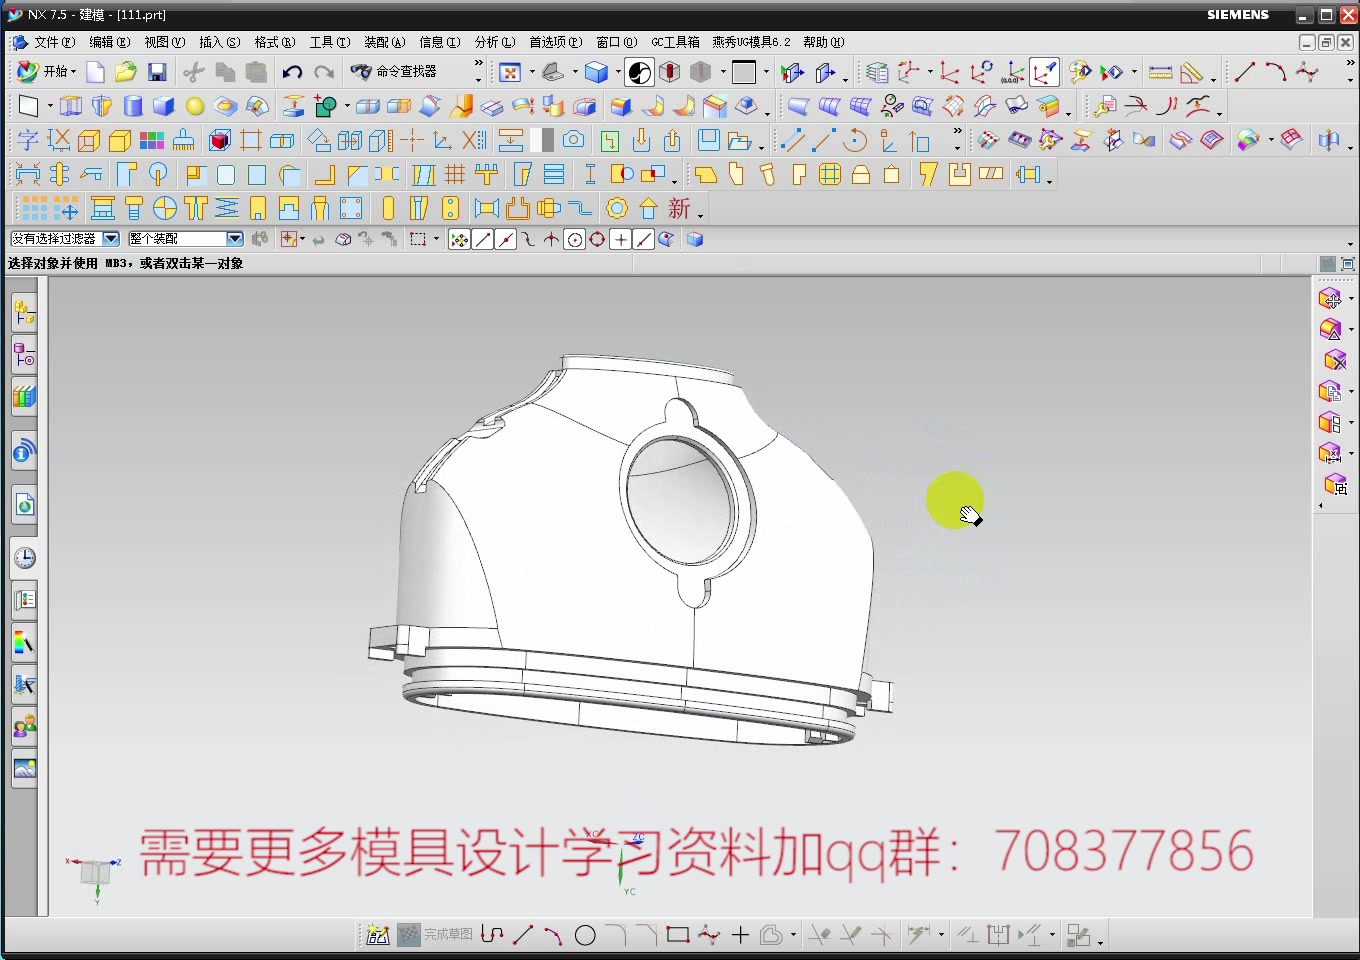The width and height of the screenshot is (1360, 960).
Task: Expand the 开始 start menu dropdown
Action: 75,71
